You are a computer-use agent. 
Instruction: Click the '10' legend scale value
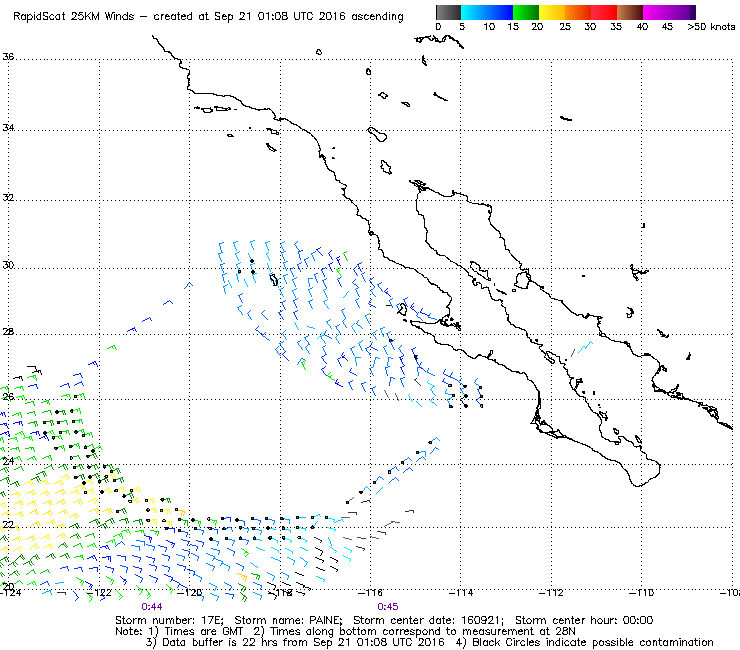point(489,27)
